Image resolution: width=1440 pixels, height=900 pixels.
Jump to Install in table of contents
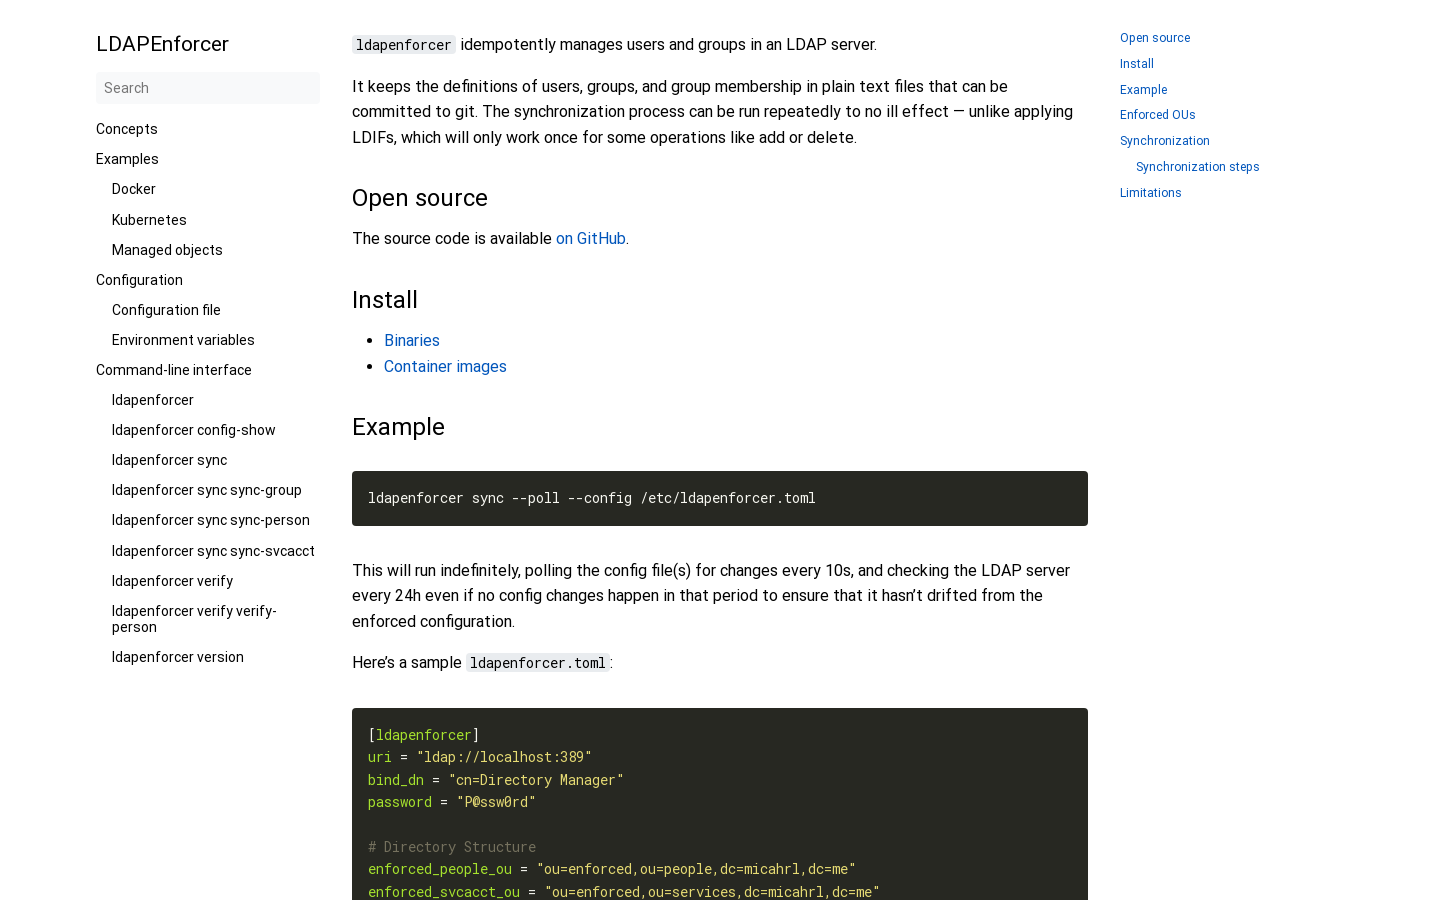[x=1137, y=64]
